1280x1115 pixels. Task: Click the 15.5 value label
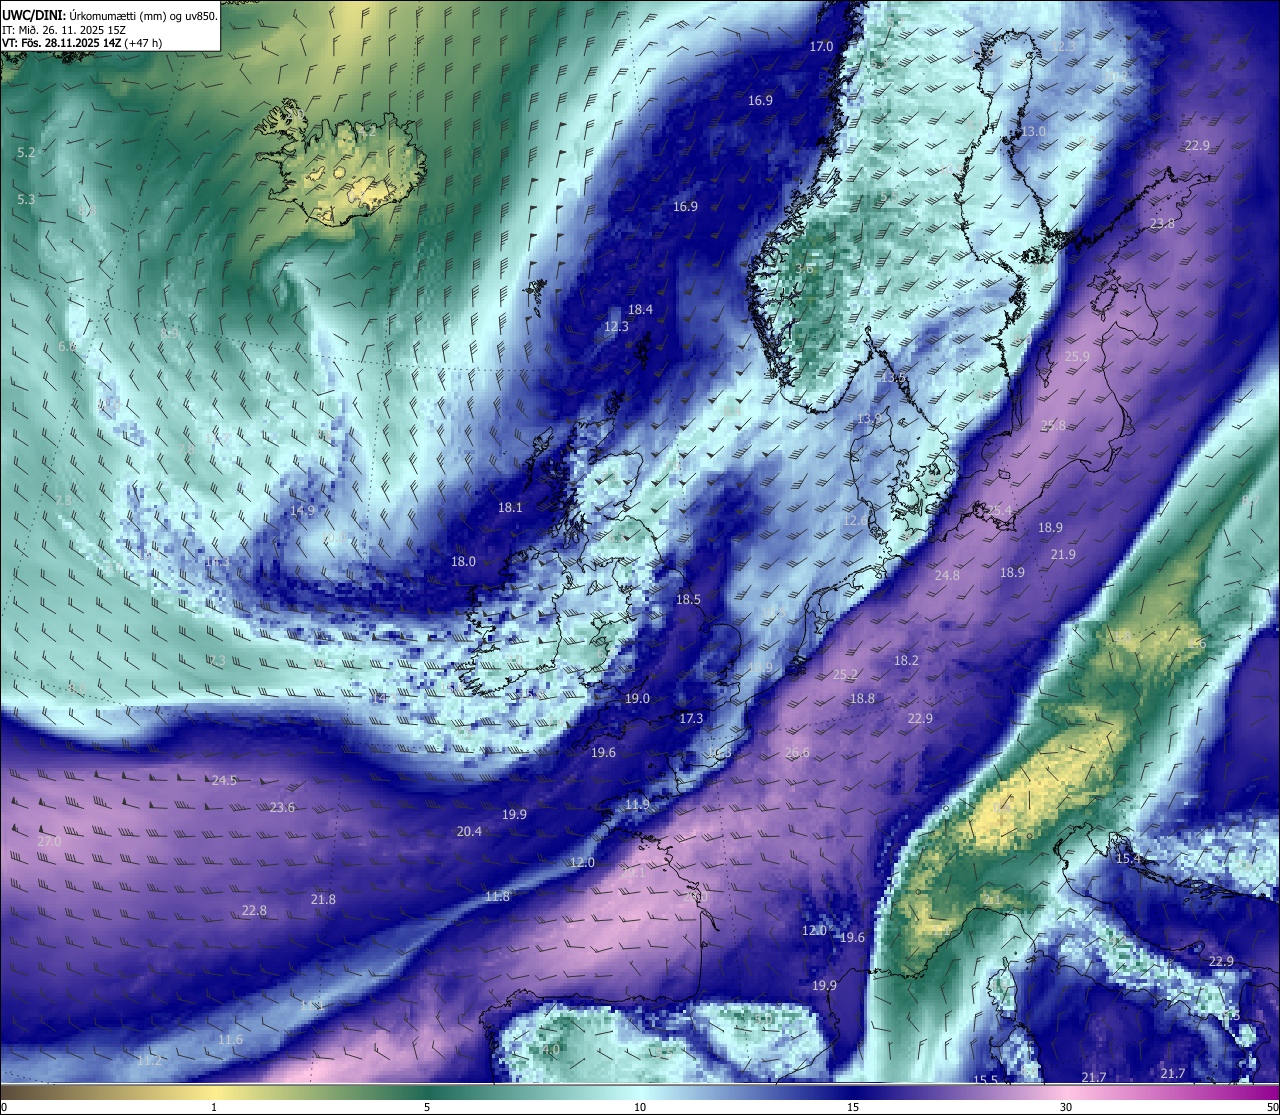point(986,1079)
